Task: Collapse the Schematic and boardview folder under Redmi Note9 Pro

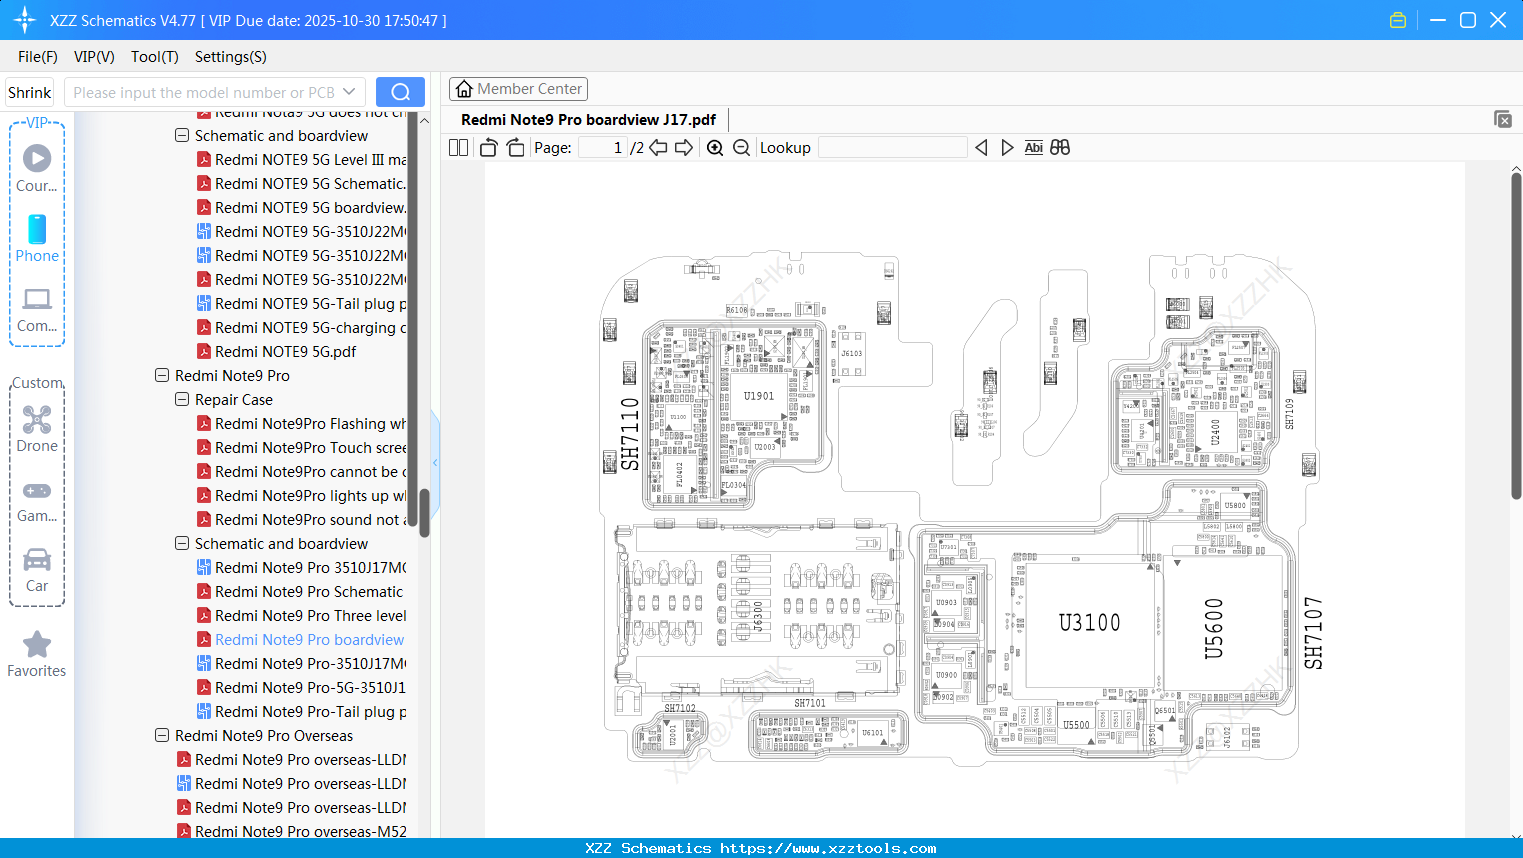Action: [182, 544]
